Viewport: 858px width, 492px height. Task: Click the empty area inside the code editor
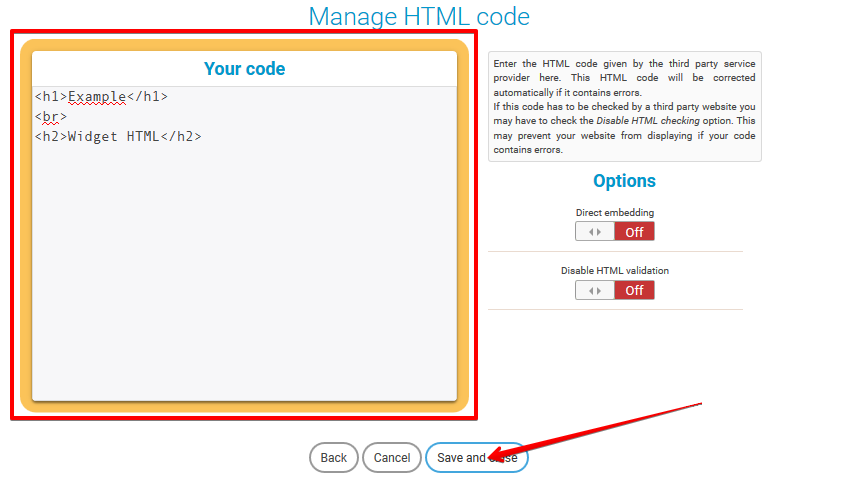click(x=244, y=280)
